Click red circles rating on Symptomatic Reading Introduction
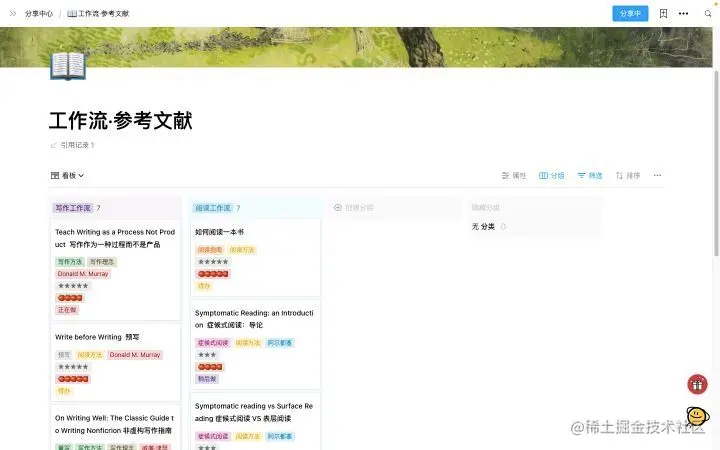The image size is (720, 450). tap(210, 367)
